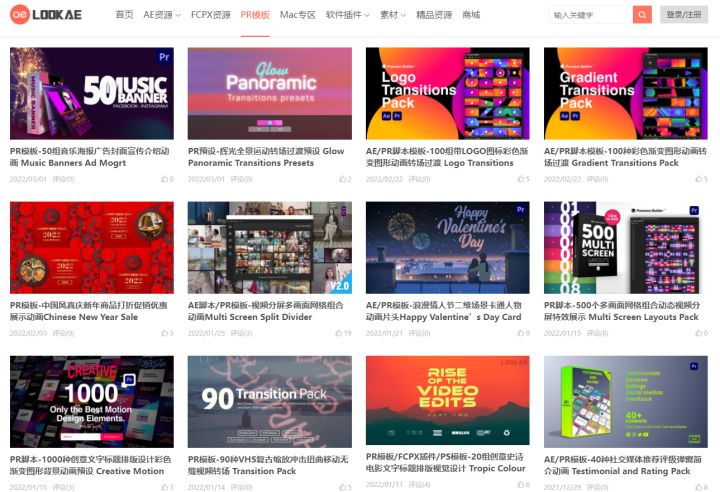Open the Happy Valentine's Day thumbnail
The image size is (720, 492).
coord(448,248)
